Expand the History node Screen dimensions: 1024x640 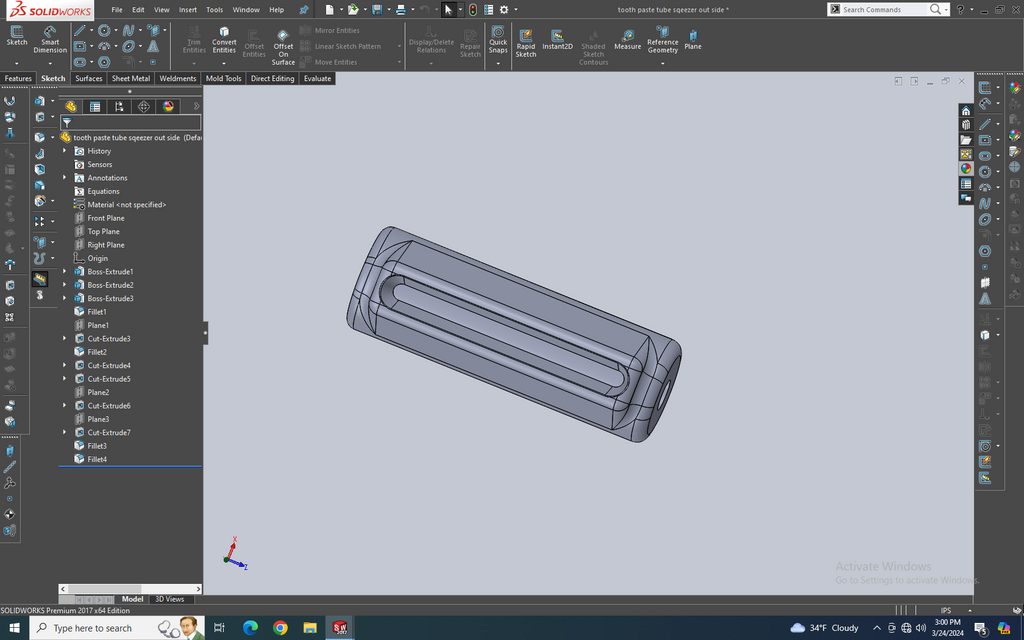click(65, 151)
